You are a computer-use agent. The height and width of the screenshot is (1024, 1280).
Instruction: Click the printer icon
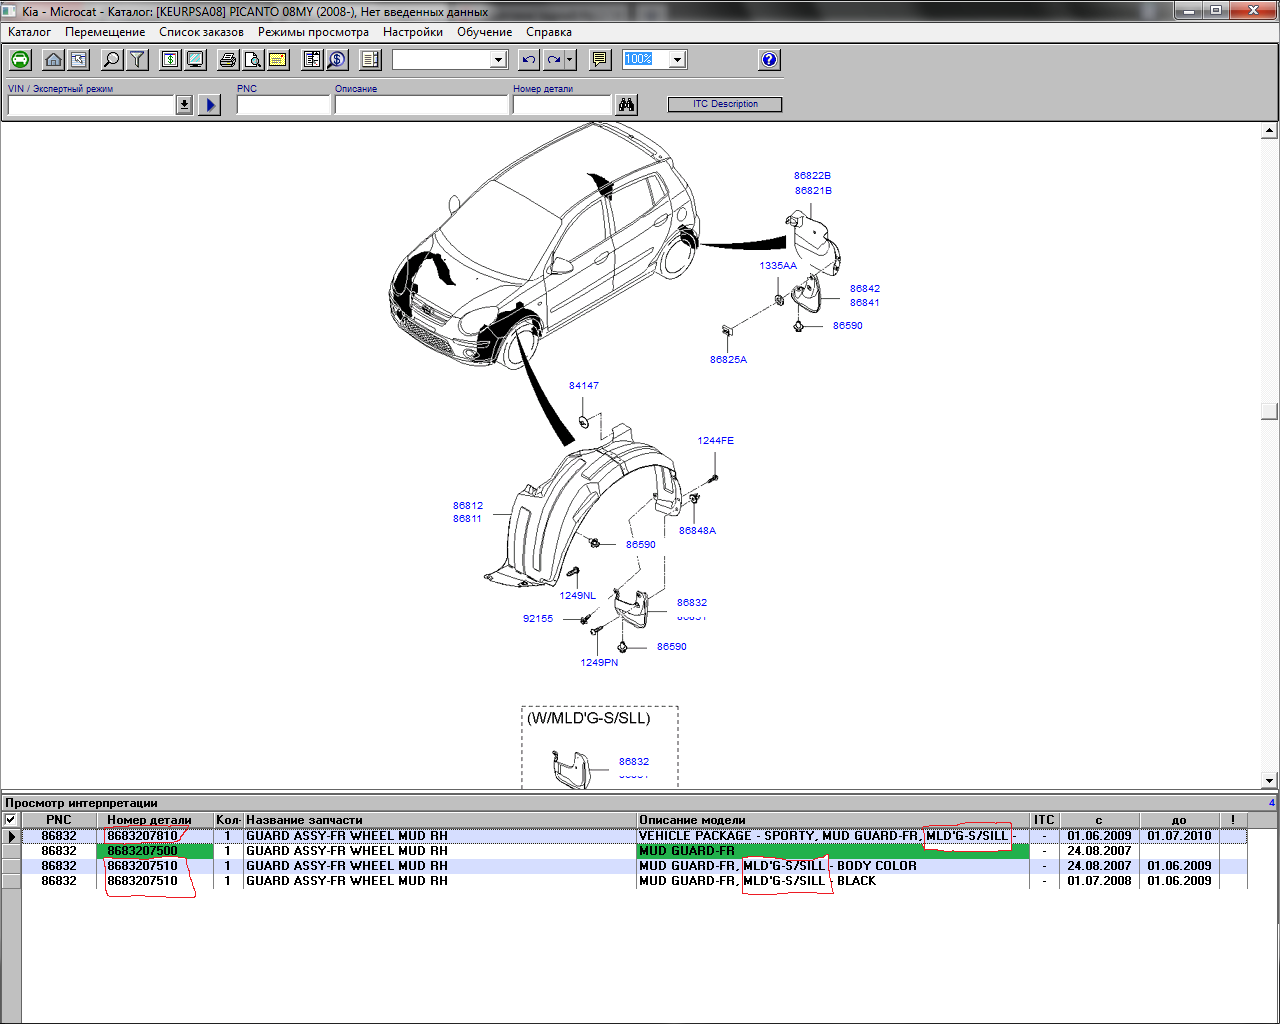228,60
